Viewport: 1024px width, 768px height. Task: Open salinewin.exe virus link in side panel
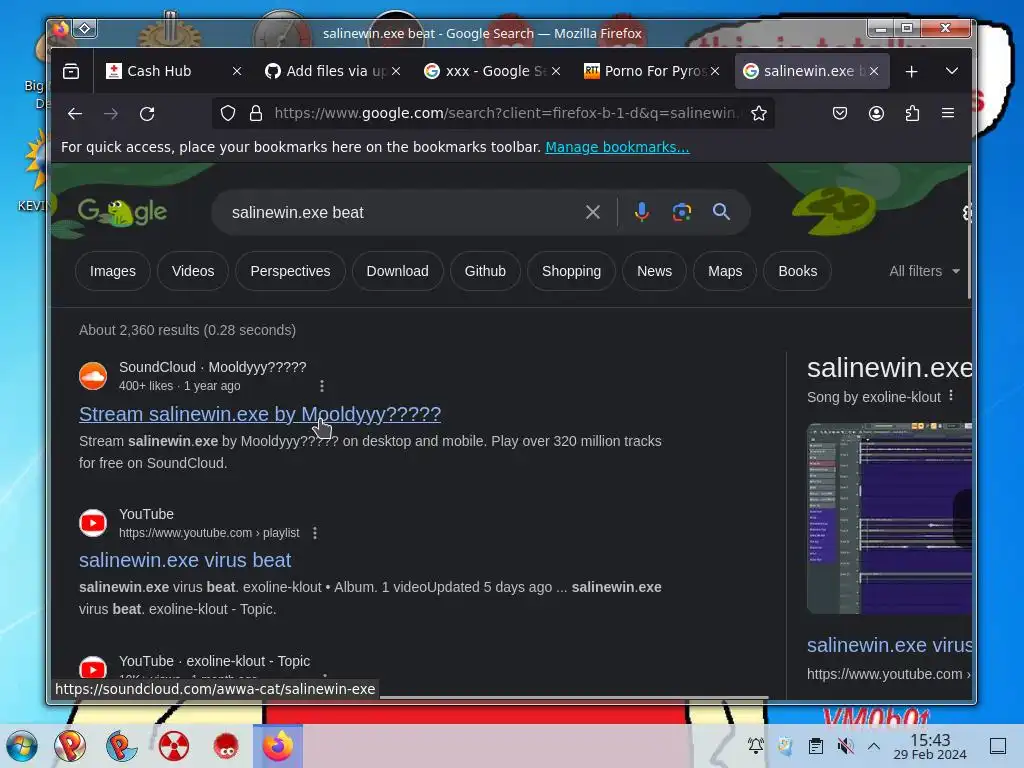(x=889, y=645)
